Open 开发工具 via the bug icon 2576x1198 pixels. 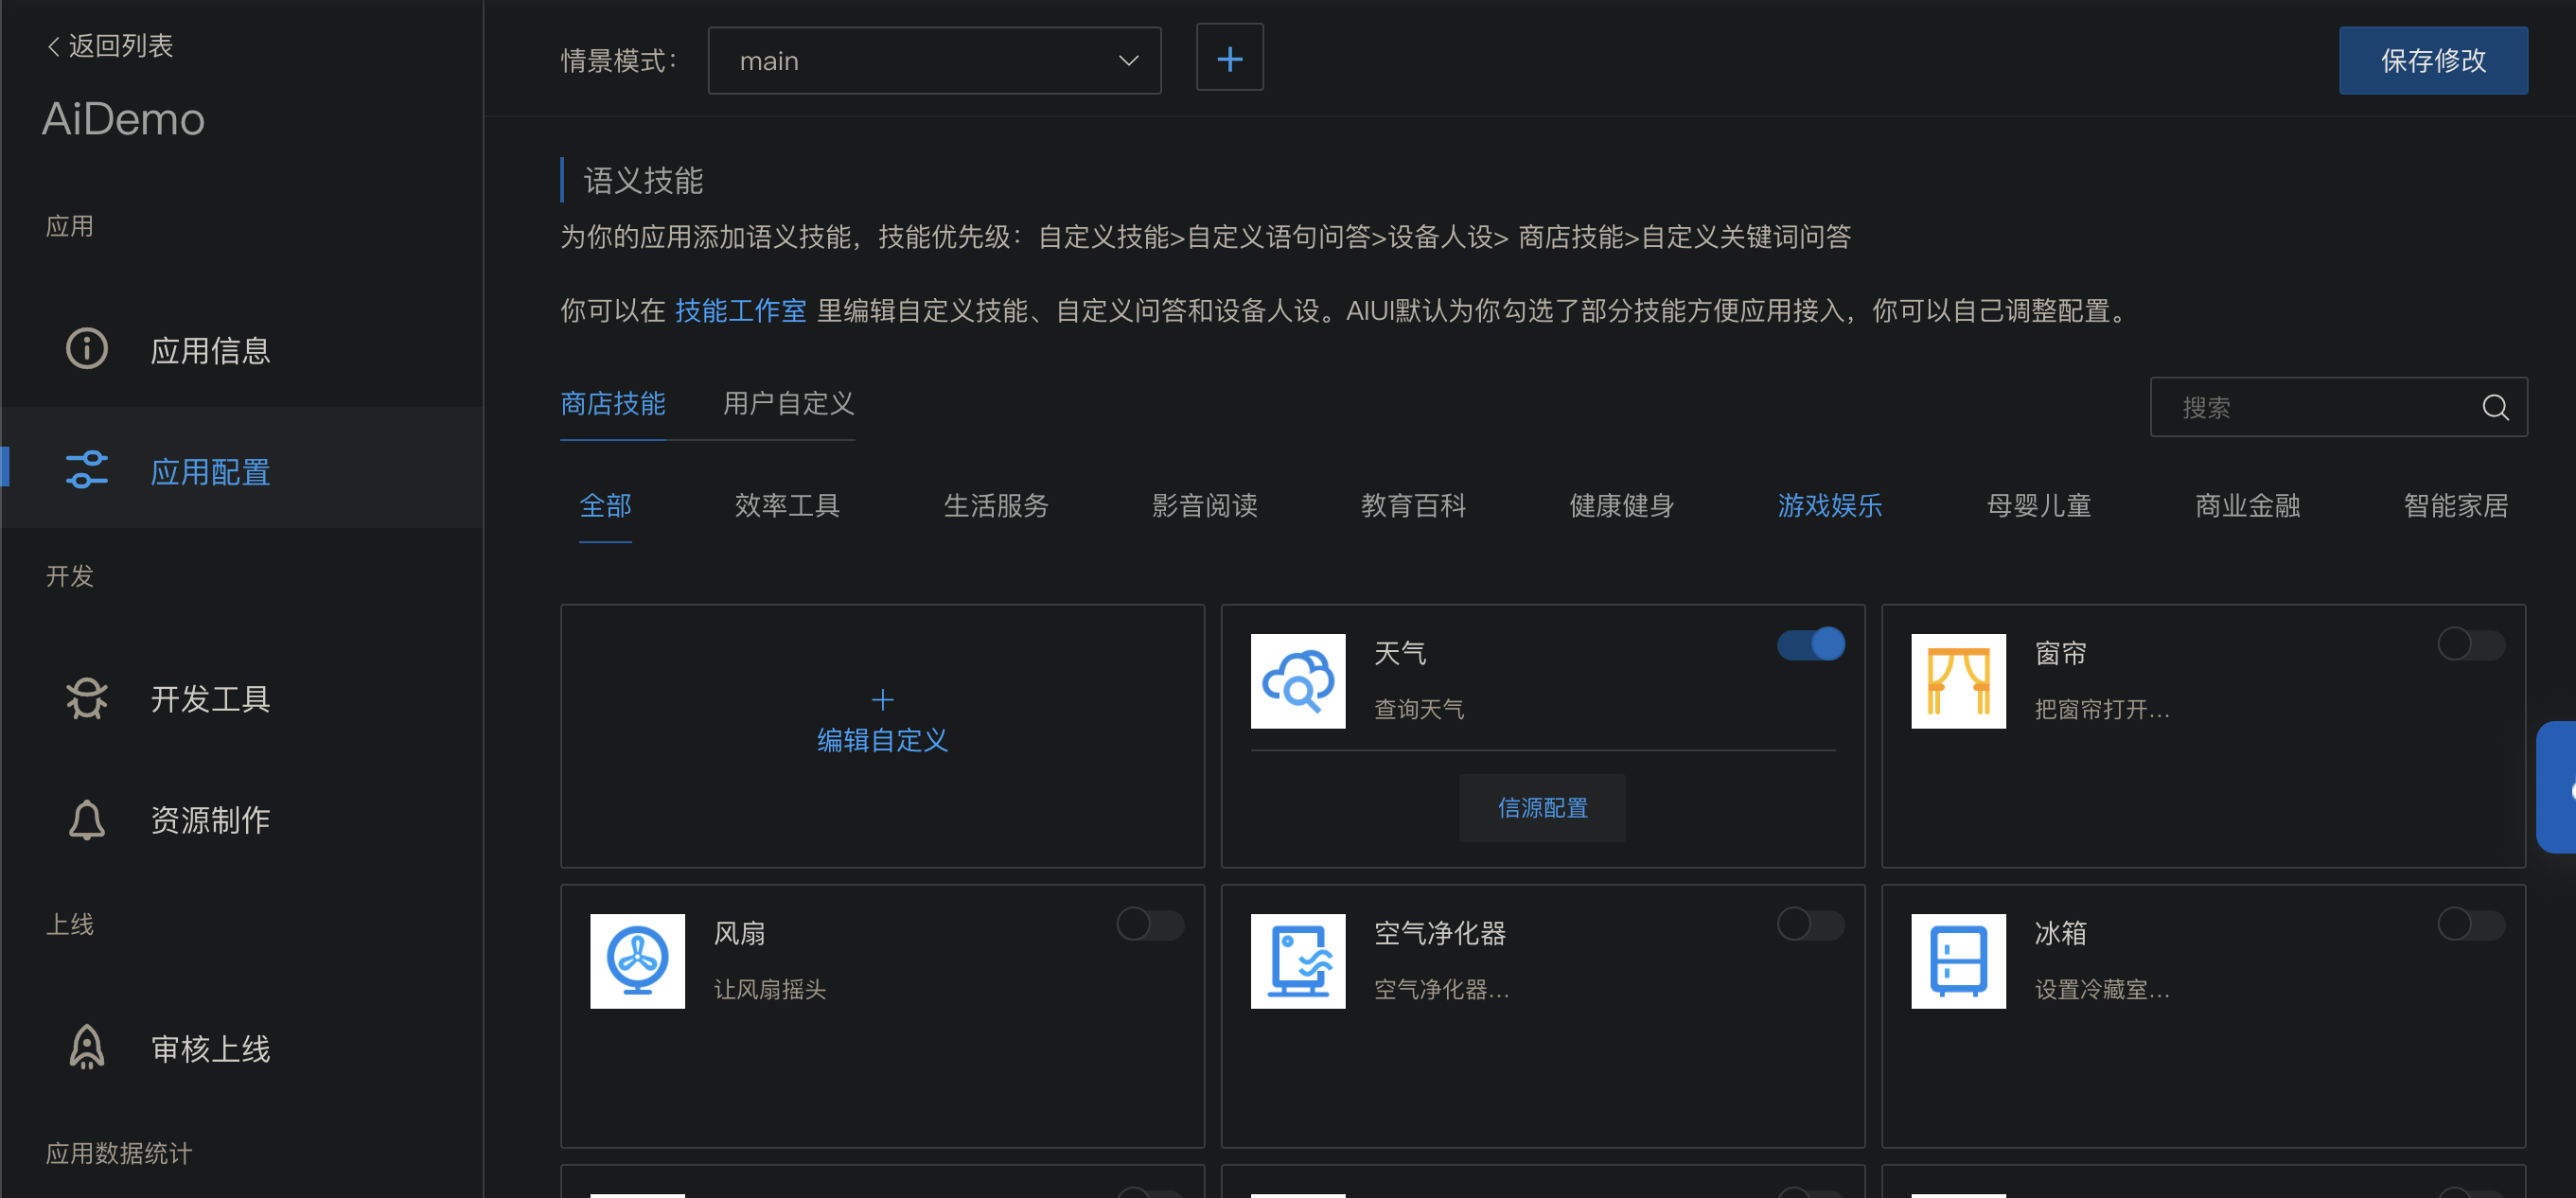pyautogui.click(x=87, y=698)
